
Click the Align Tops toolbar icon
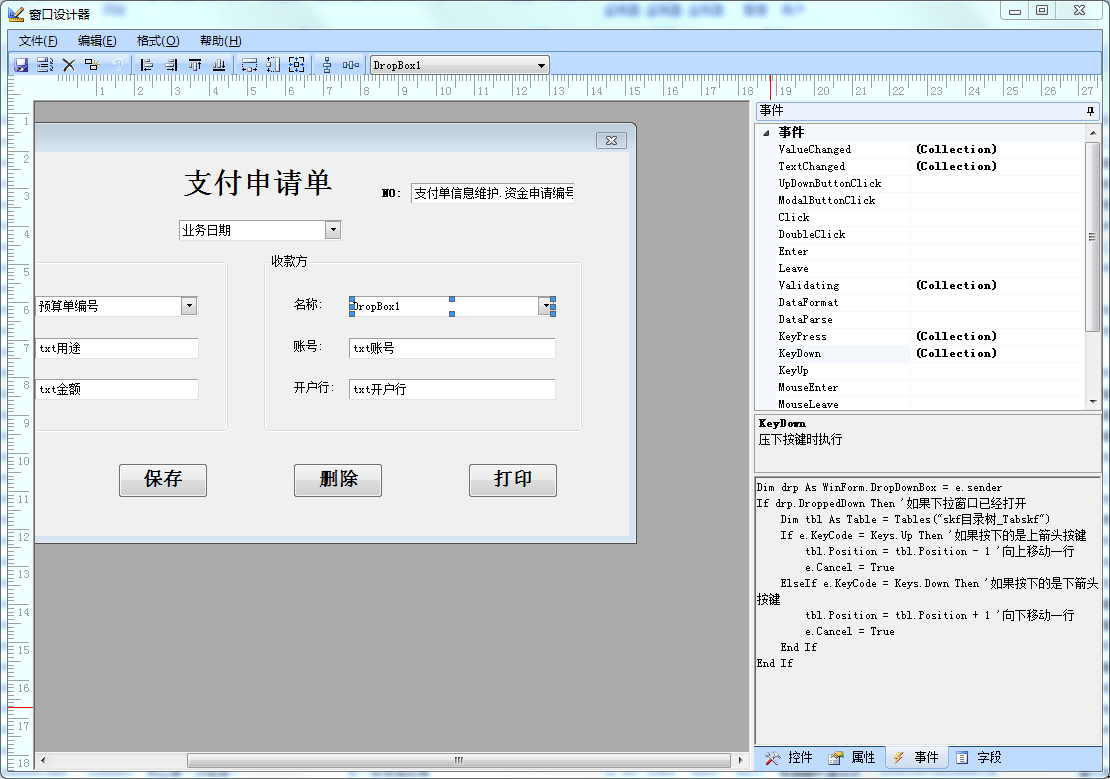pyautogui.click(x=195, y=65)
